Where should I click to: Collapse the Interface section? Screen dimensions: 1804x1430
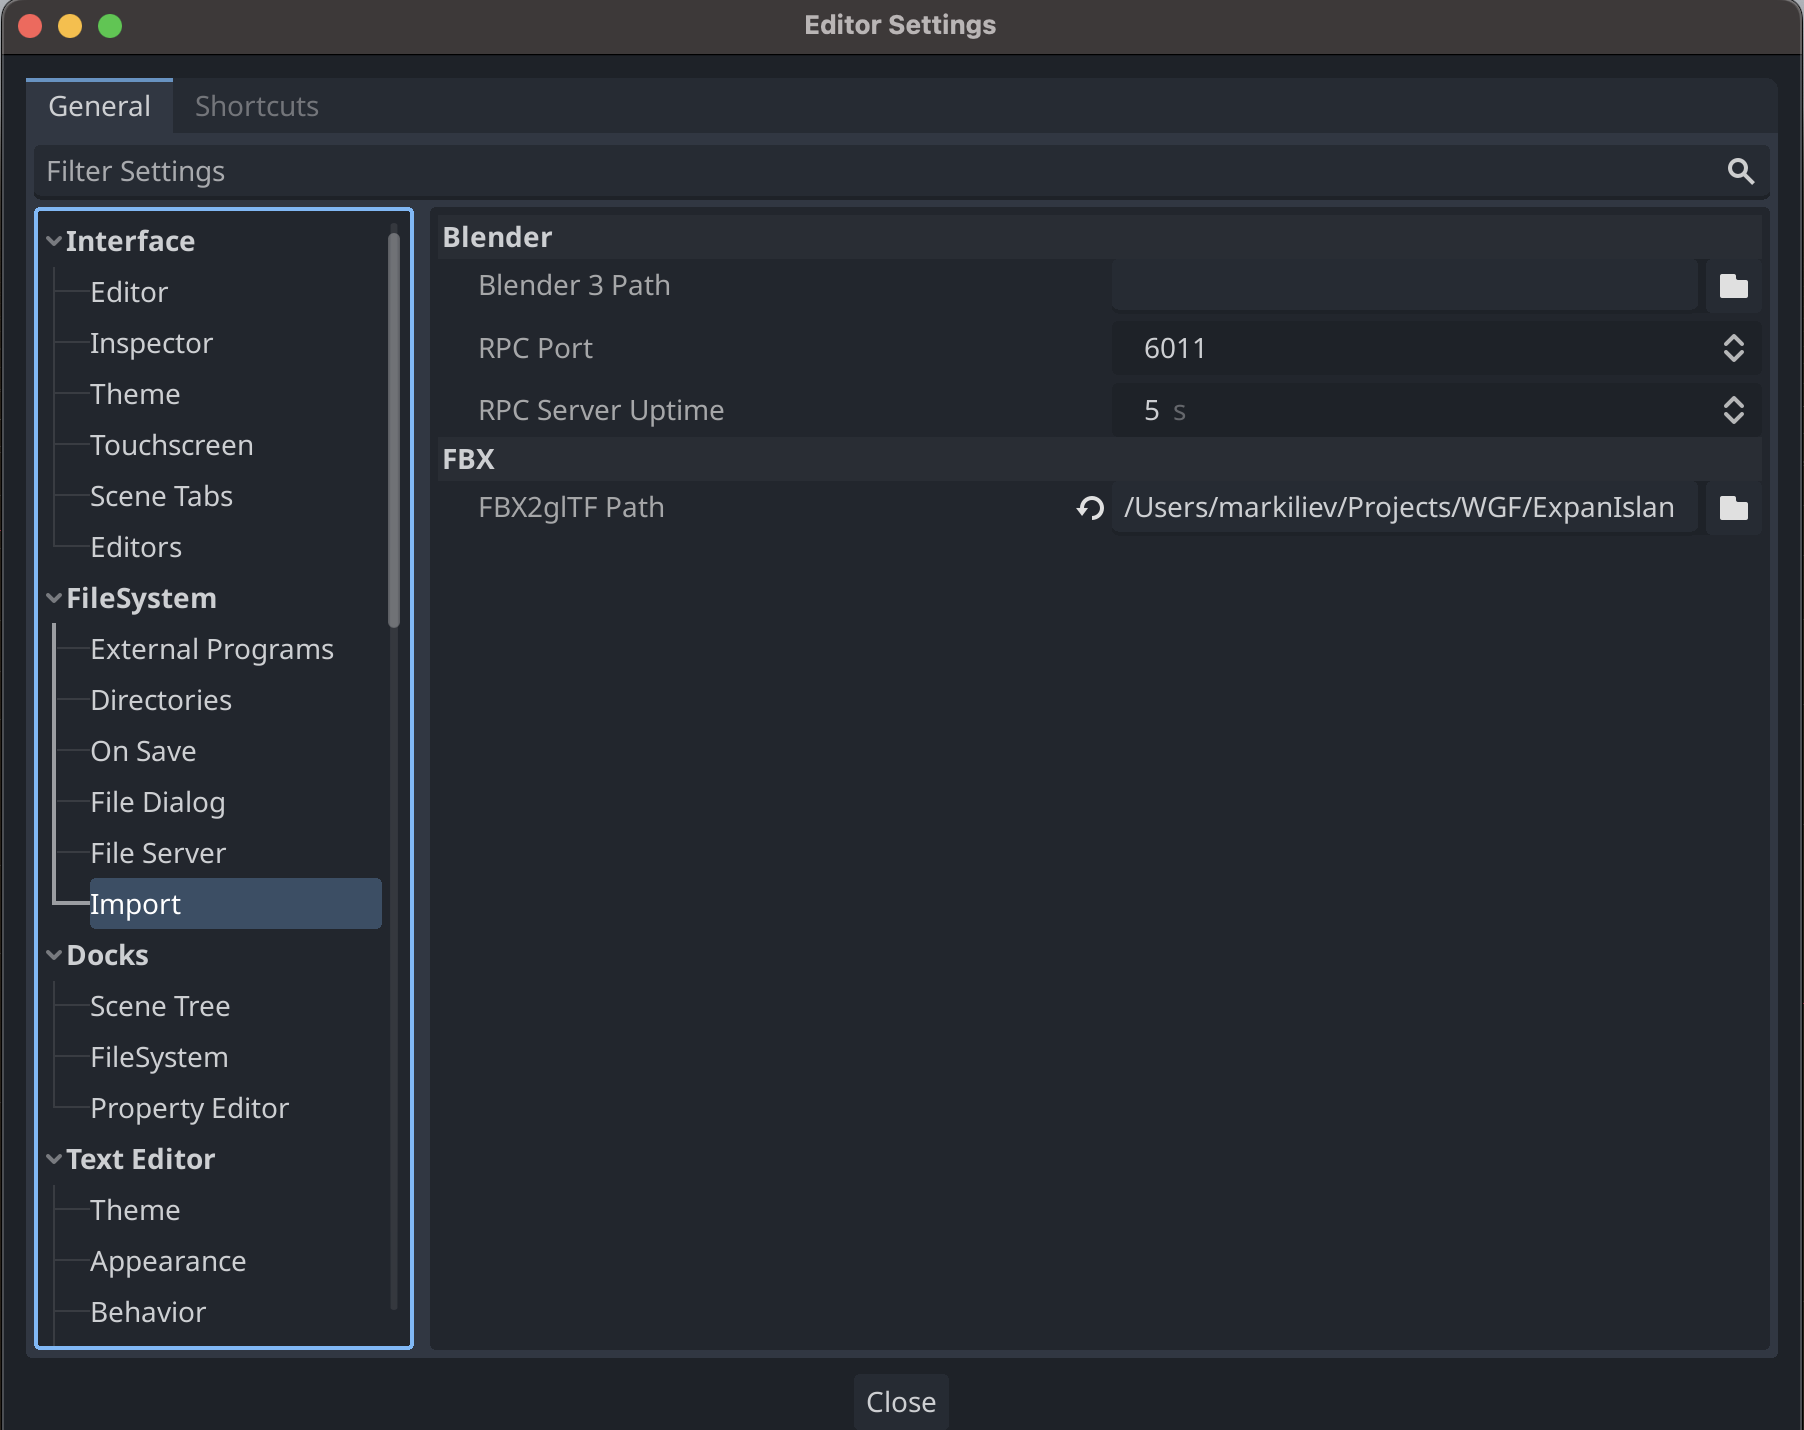(53, 240)
